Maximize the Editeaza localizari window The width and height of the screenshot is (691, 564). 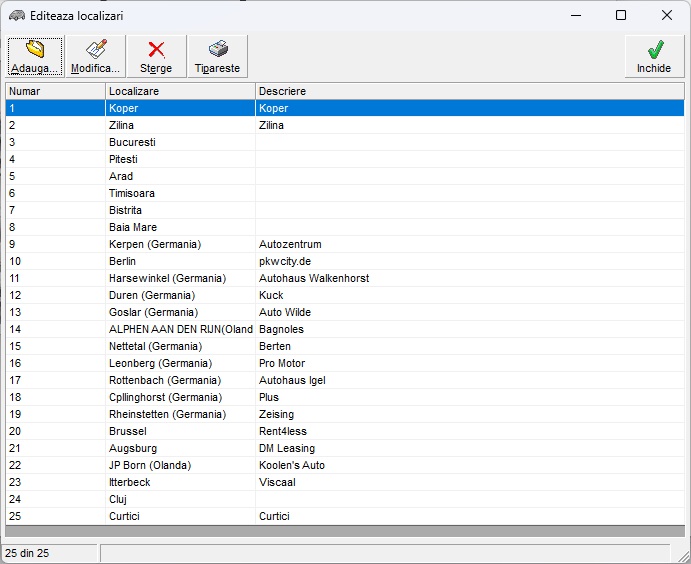tap(621, 15)
